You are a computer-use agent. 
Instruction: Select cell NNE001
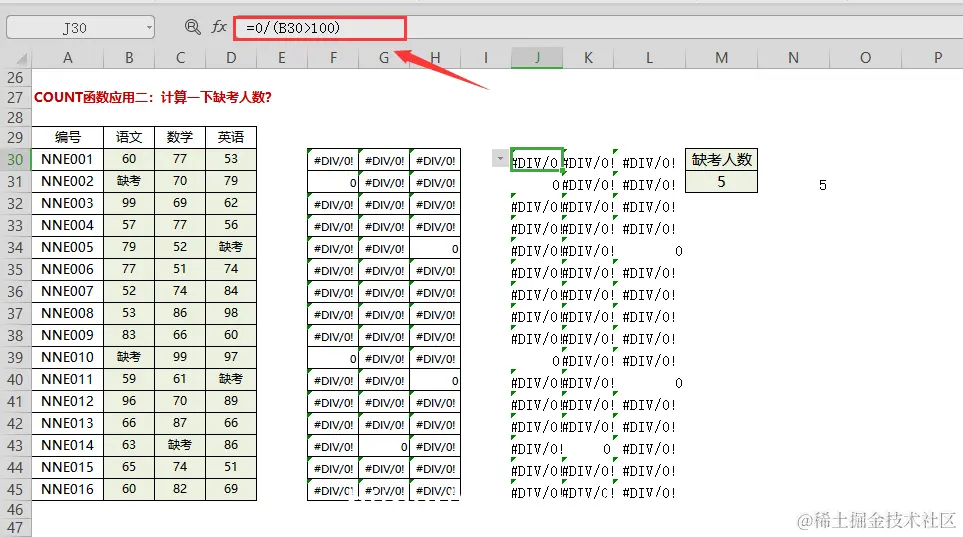pyautogui.click(x=68, y=159)
